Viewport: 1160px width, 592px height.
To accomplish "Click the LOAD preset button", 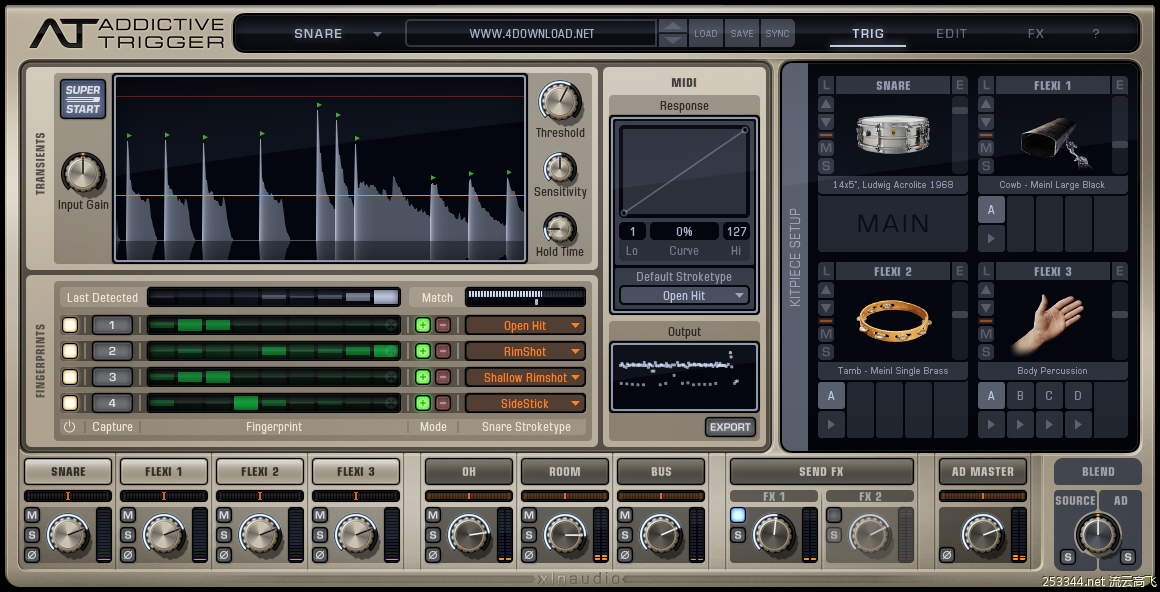I will coord(706,33).
